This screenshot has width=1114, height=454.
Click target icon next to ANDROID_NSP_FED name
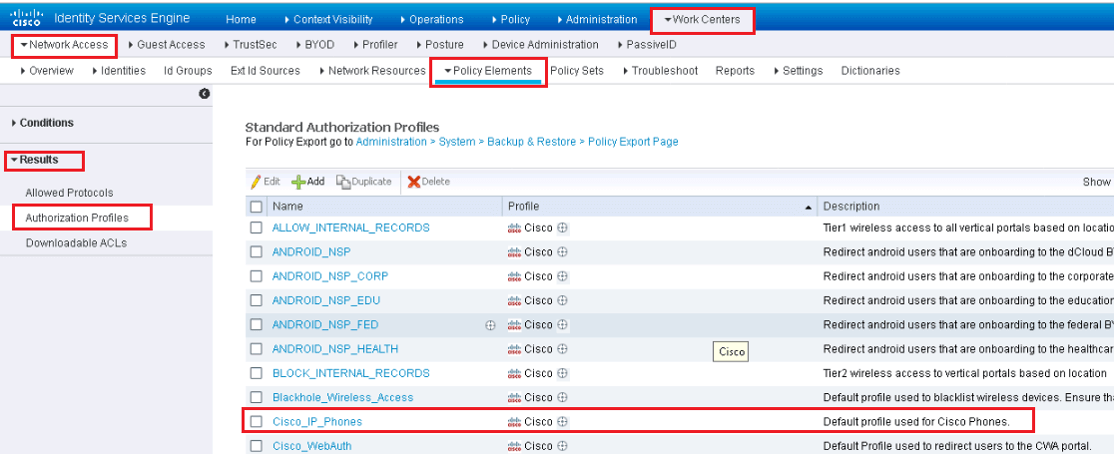[490, 325]
